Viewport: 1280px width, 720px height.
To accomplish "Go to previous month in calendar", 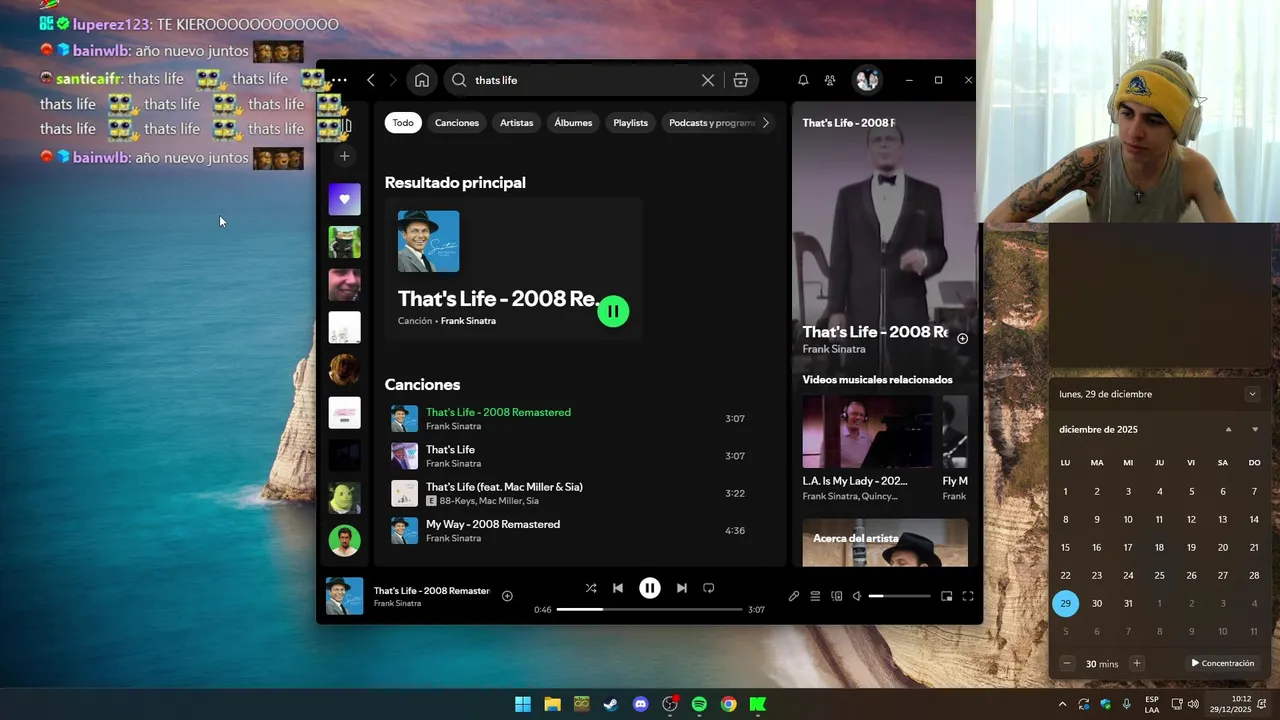I will tap(1229, 430).
